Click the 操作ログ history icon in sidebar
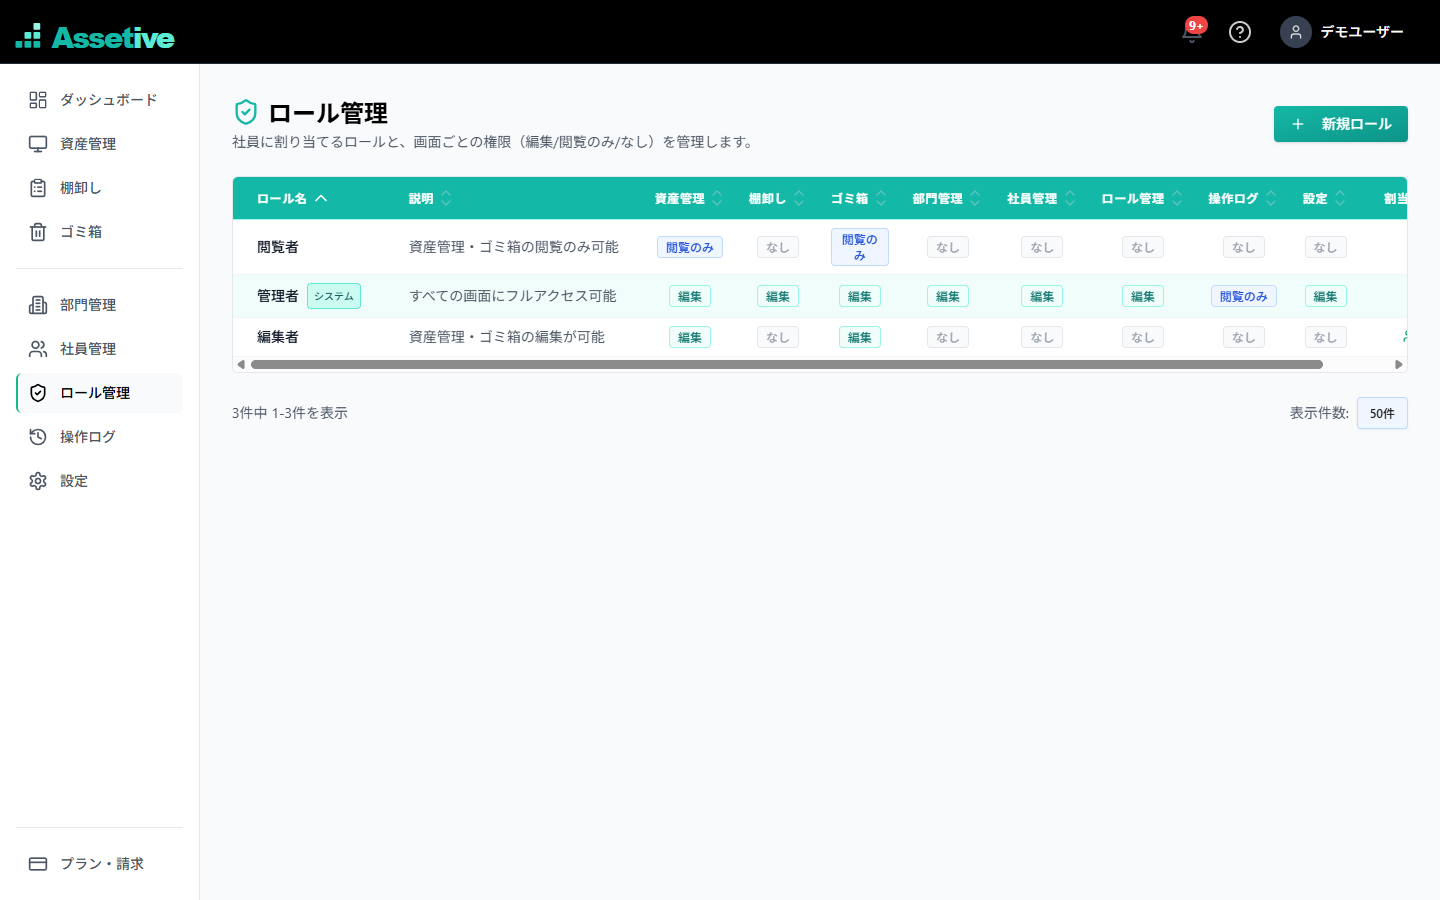 coord(38,437)
